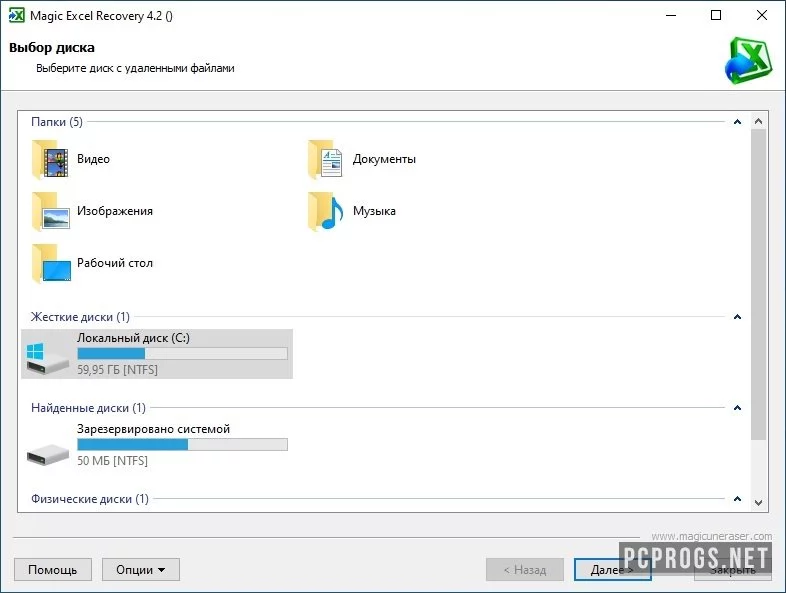Viewport: 786px width, 593px height.
Task: Click the scrollbar up arrow
Action: [x=758, y=121]
